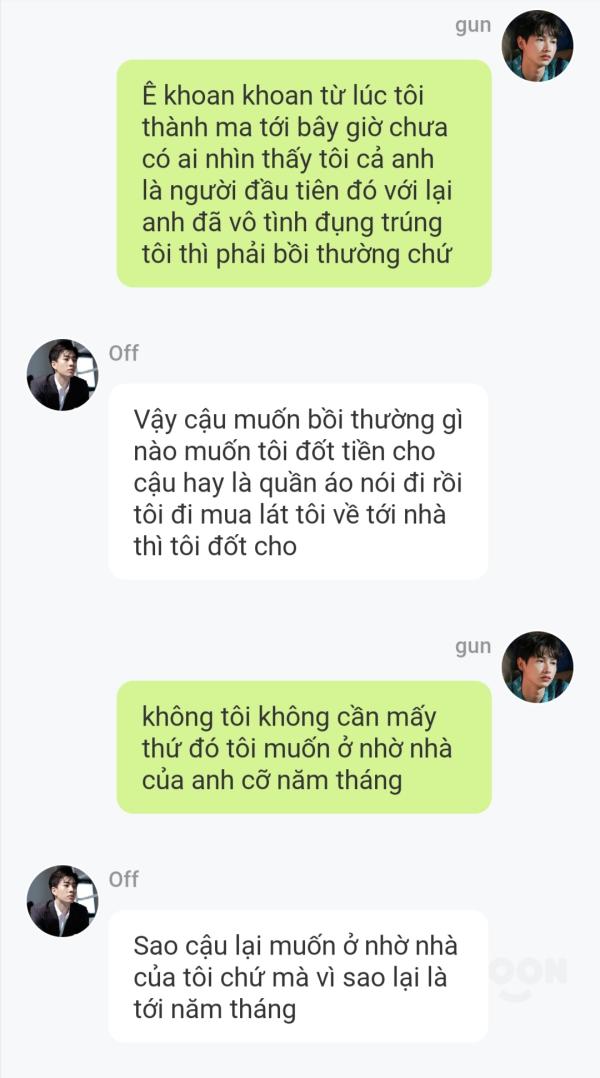Click the line 'tôi thì phải bồi thường chứ'

click(296, 254)
